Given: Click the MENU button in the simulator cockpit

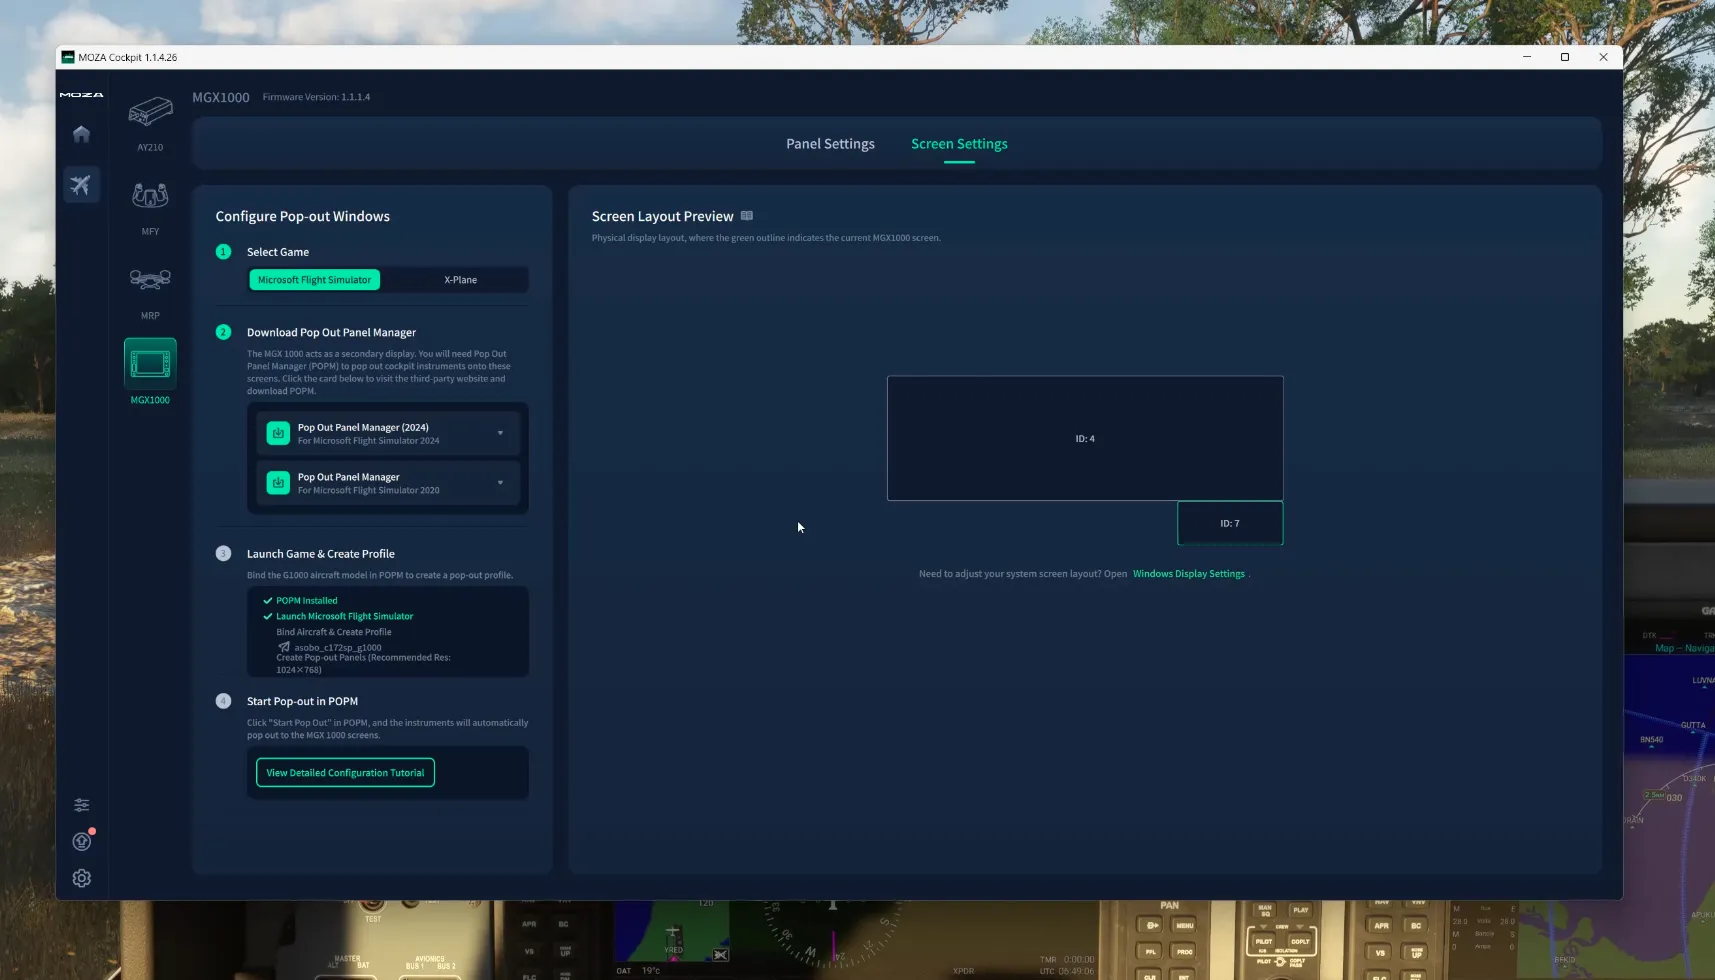Looking at the screenshot, I should (x=1185, y=926).
